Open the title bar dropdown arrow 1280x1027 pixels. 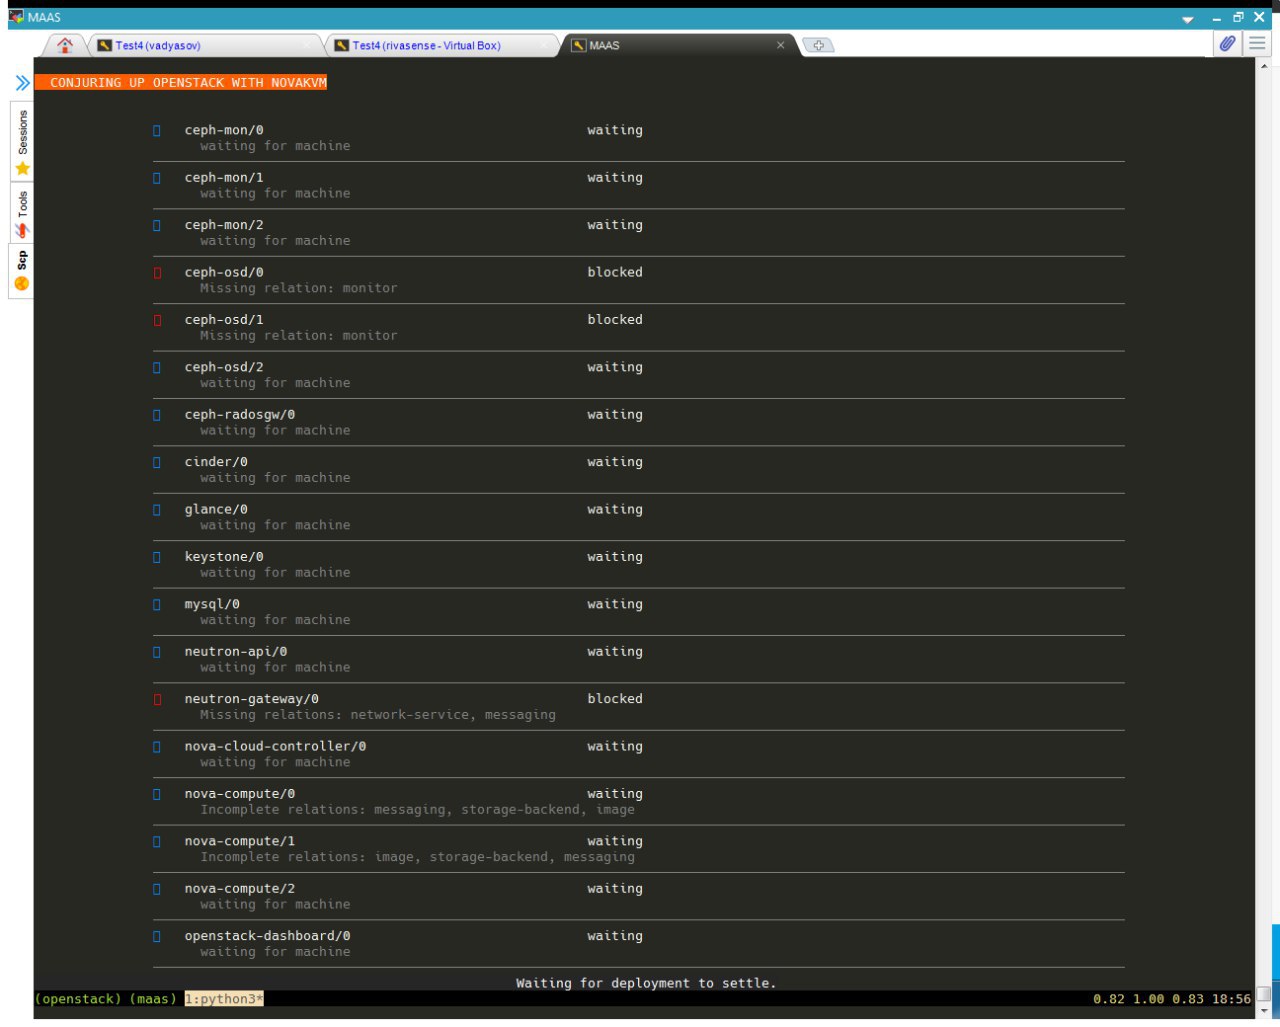pos(1187,18)
